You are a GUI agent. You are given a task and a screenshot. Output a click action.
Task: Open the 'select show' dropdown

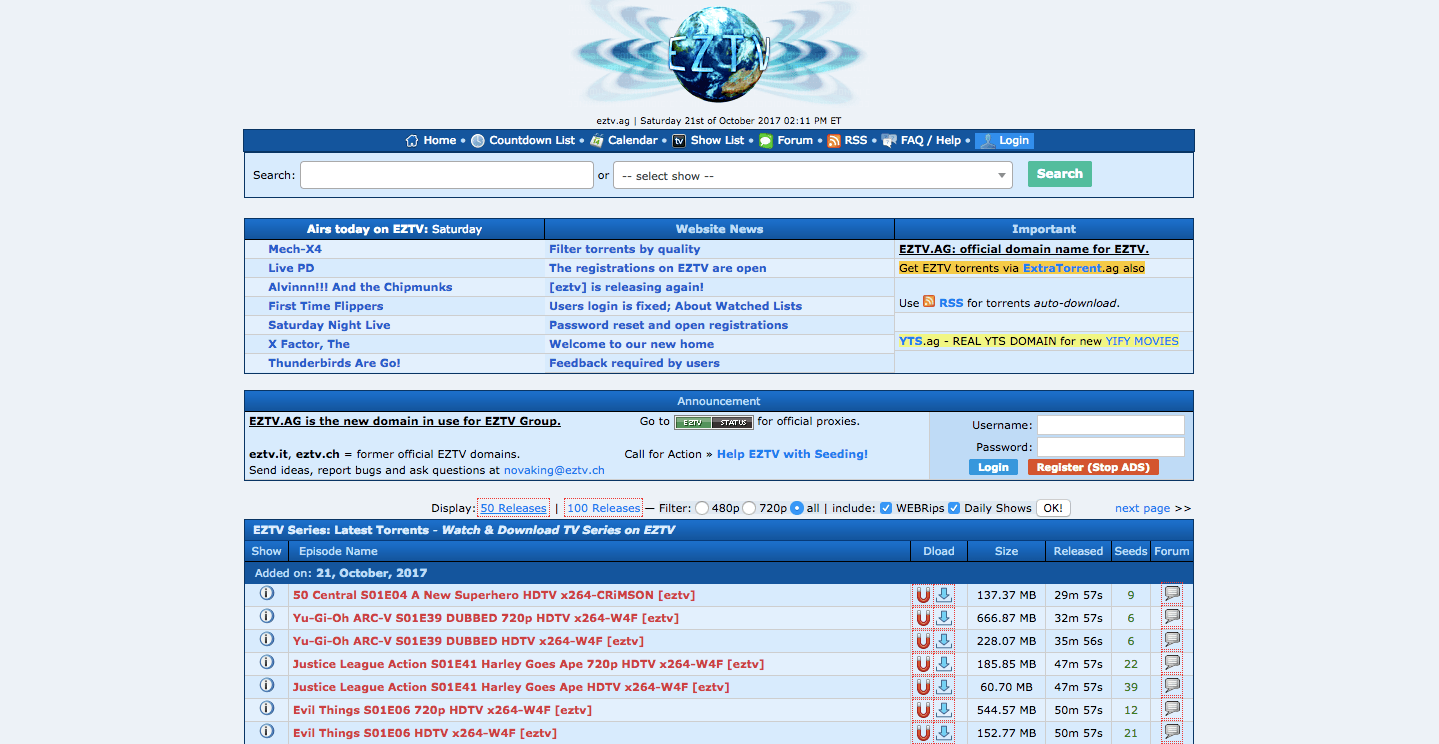pos(812,176)
